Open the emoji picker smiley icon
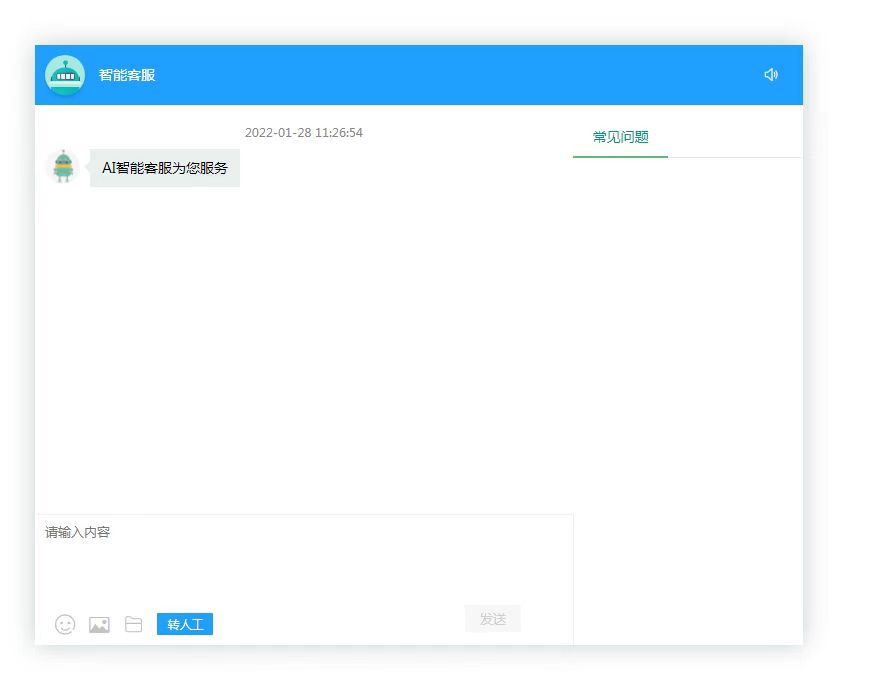 (x=65, y=624)
